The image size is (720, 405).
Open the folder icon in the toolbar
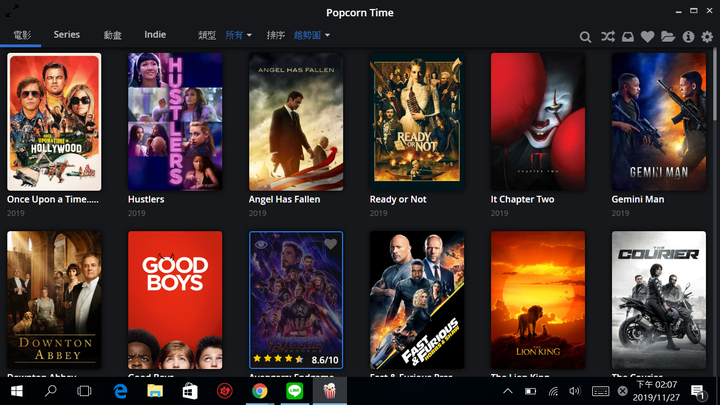tap(668, 37)
